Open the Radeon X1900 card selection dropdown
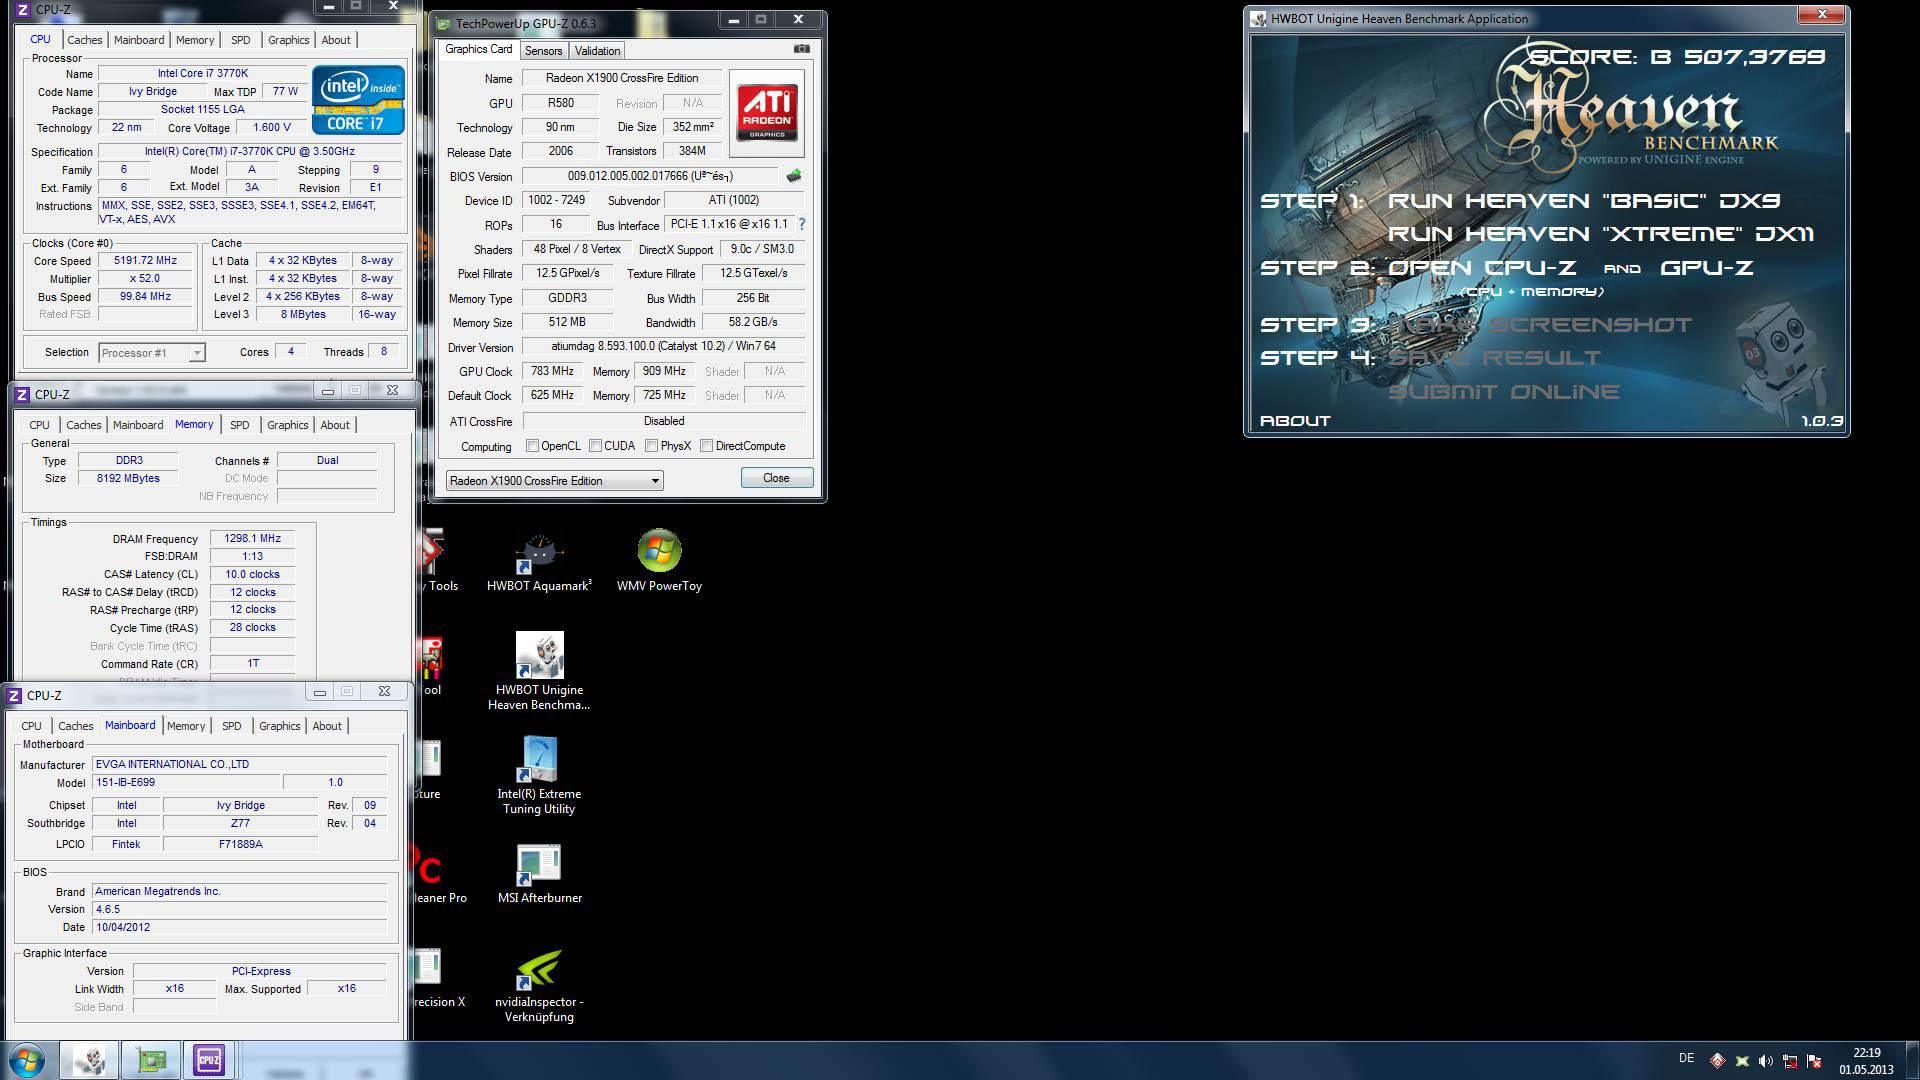The image size is (1920, 1080). (554, 481)
